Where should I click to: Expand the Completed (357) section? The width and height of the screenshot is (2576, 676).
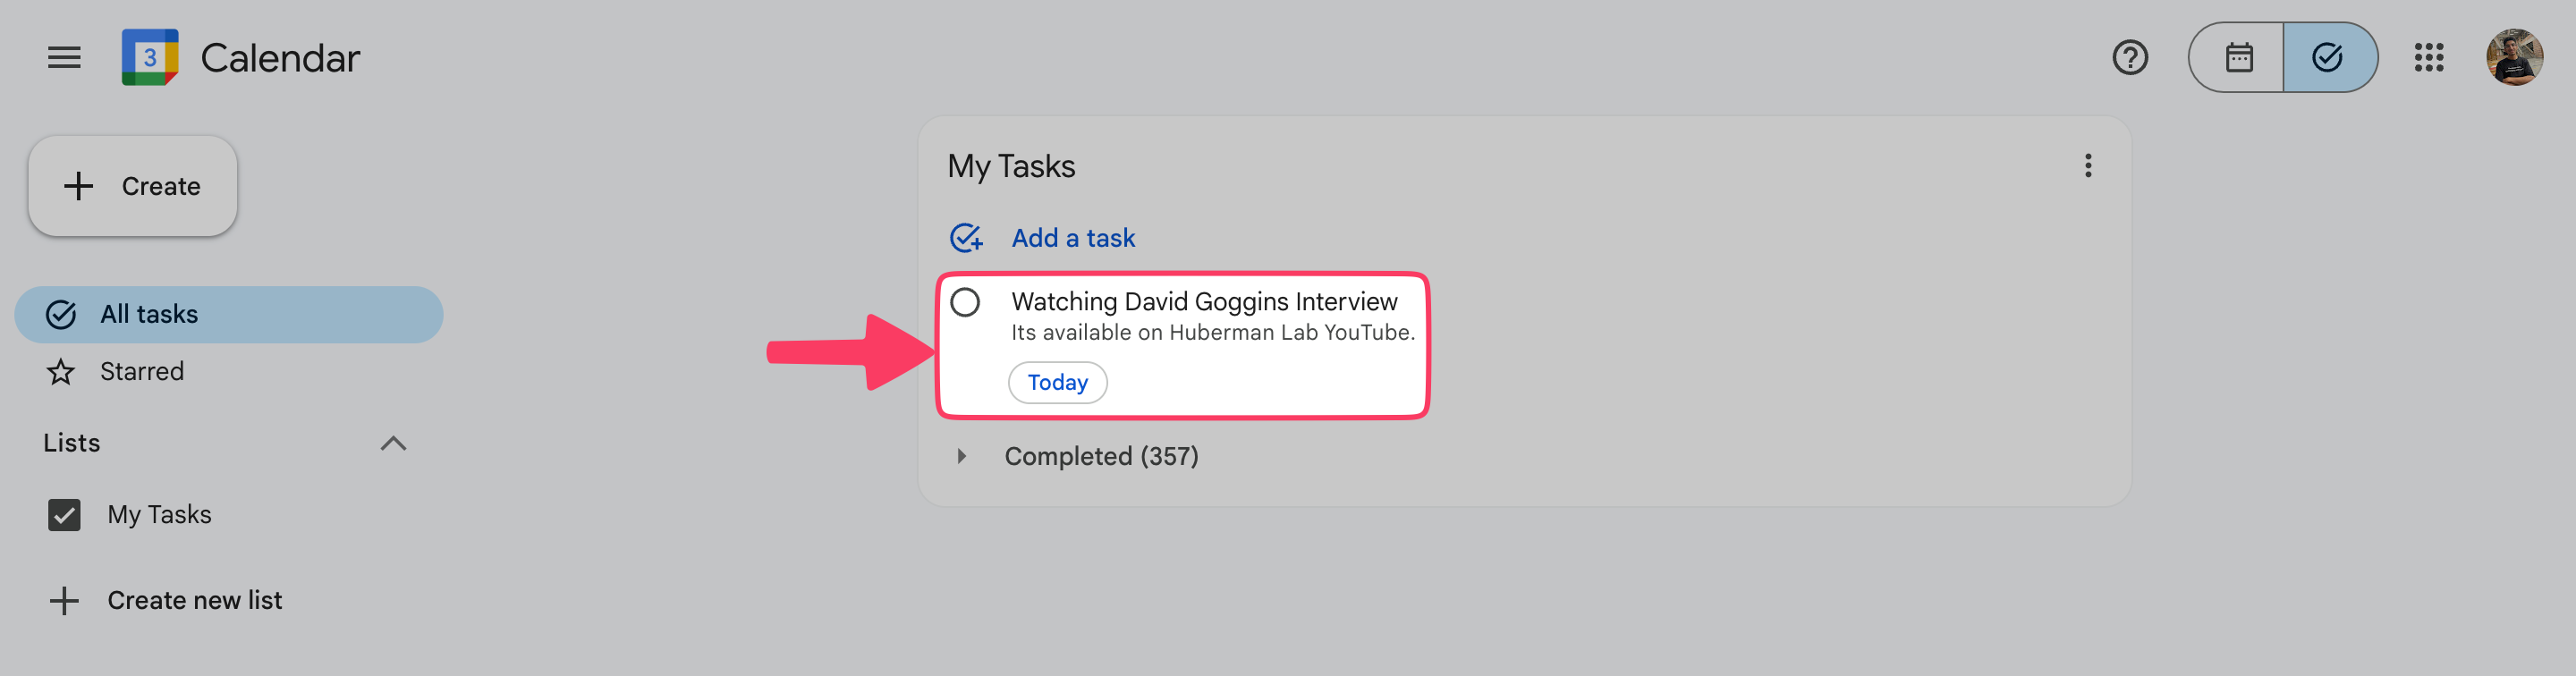[x=961, y=456]
